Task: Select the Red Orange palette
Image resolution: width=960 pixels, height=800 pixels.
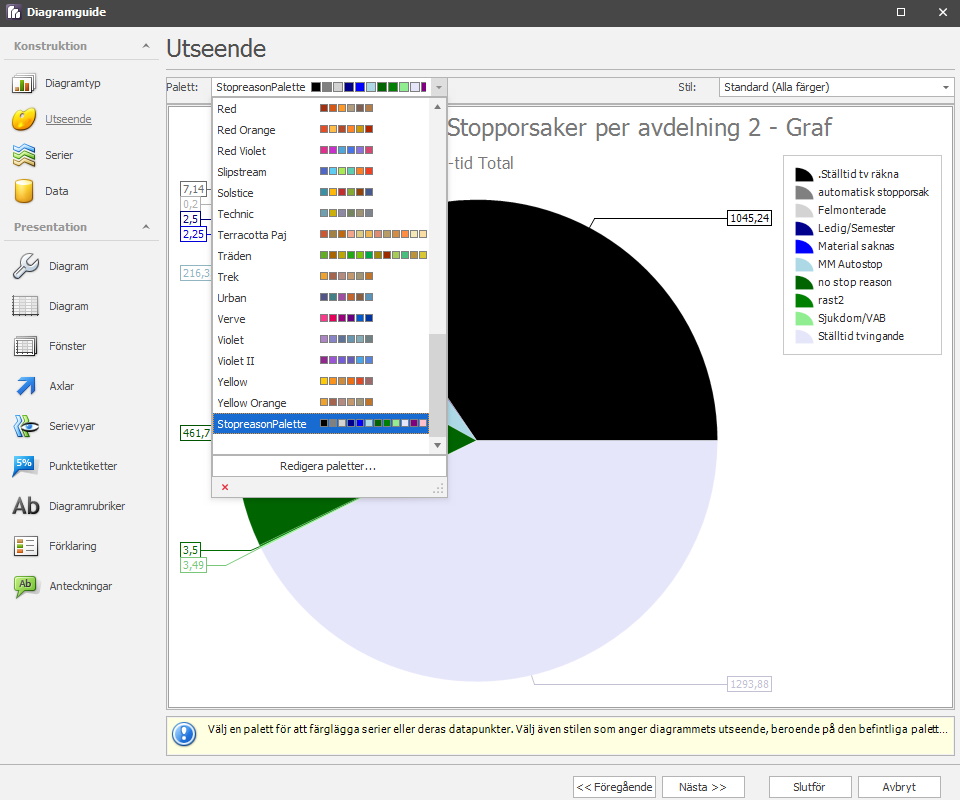Action: click(321, 130)
